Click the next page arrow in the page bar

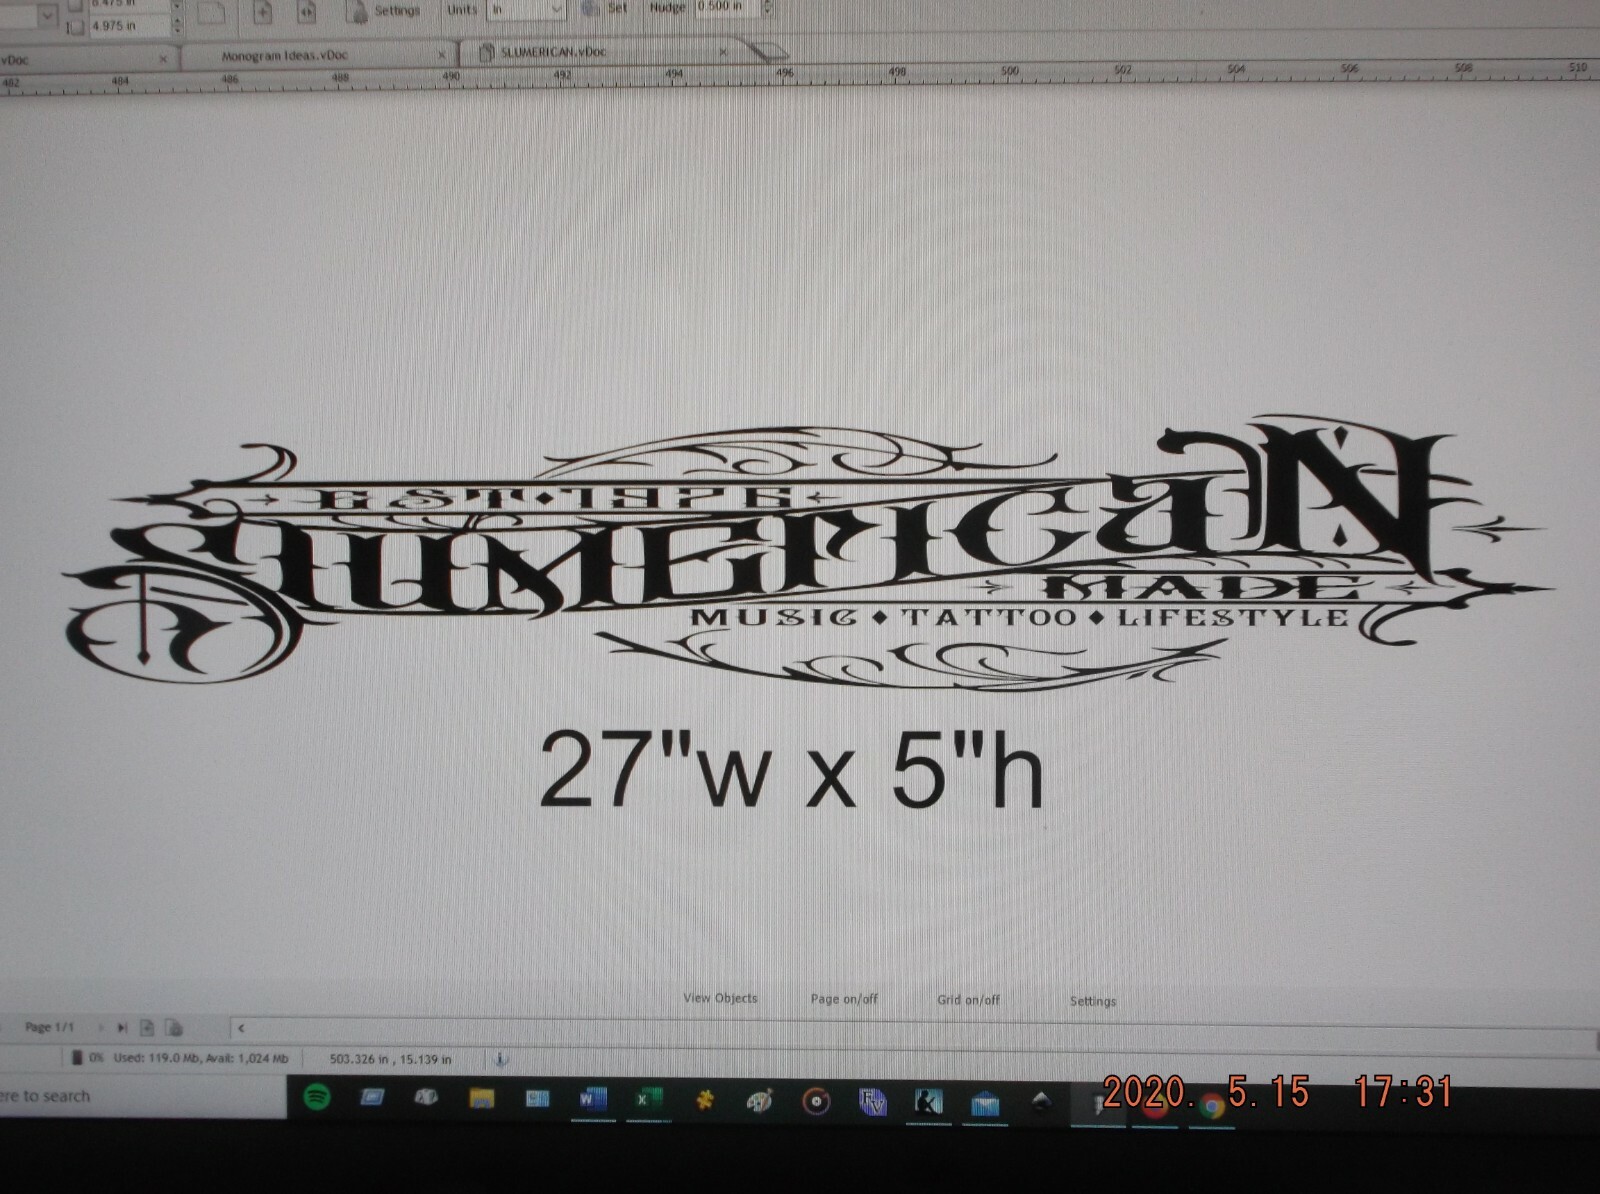click(101, 1026)
